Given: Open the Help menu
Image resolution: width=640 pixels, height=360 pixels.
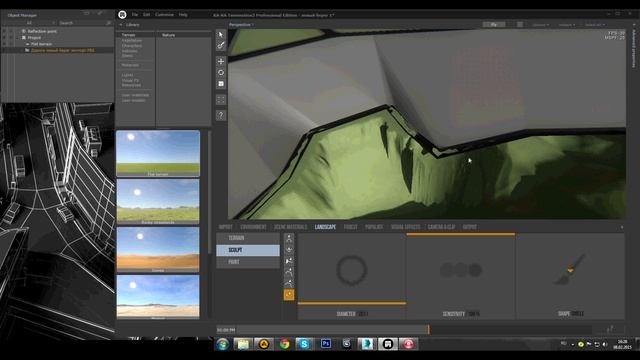Looking at the screenshot, I should pos(183,15).
